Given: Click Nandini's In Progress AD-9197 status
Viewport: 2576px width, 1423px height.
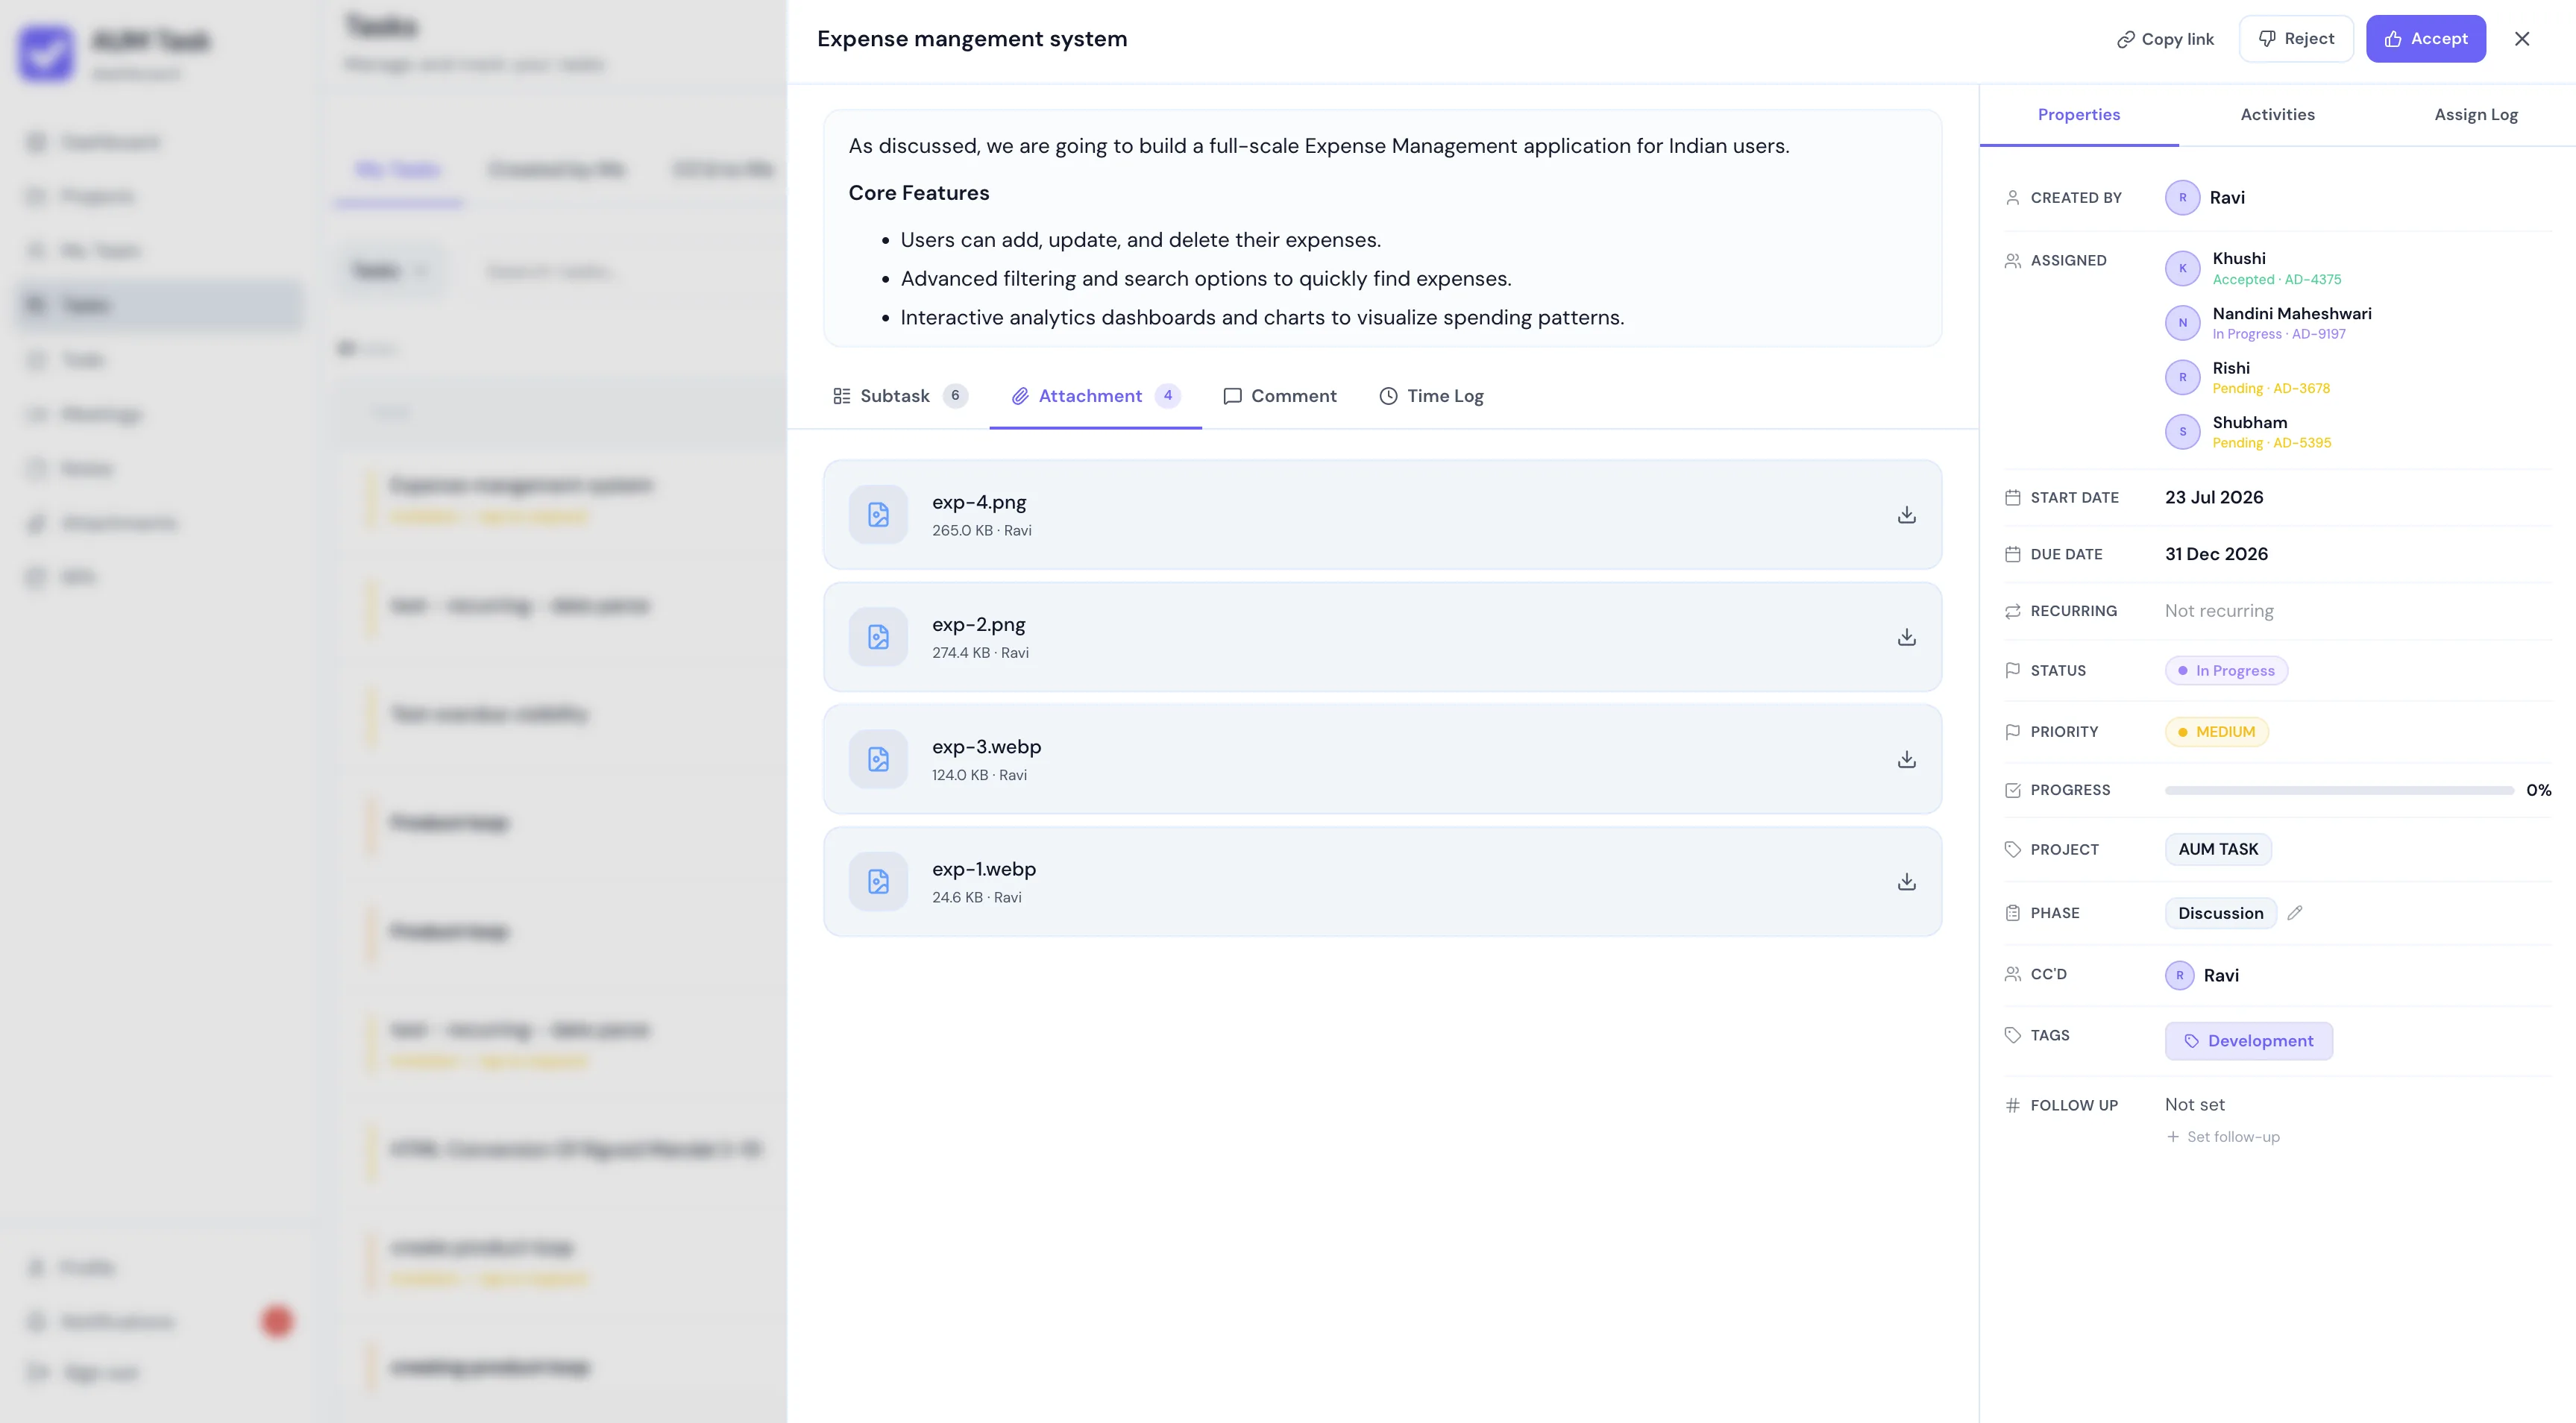Looking at the screenshot, I should click(2278, 334).
